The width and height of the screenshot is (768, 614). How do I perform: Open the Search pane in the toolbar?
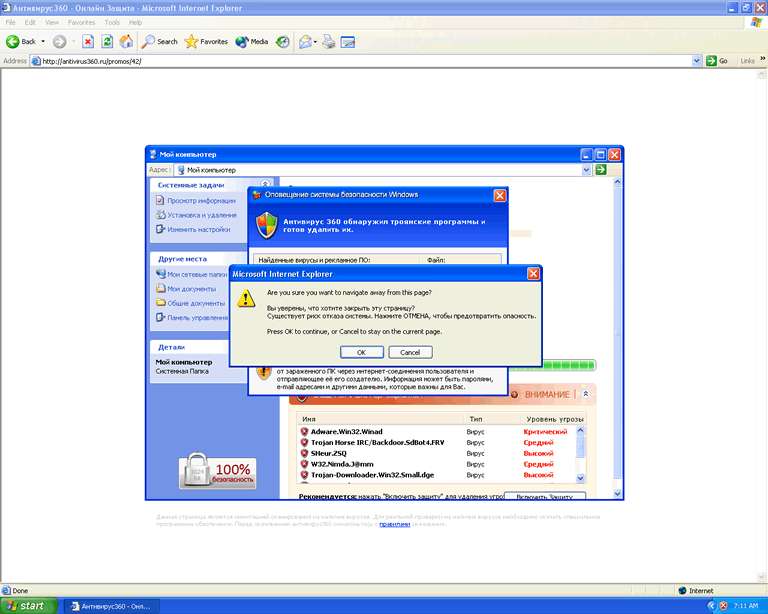[160, 42]
